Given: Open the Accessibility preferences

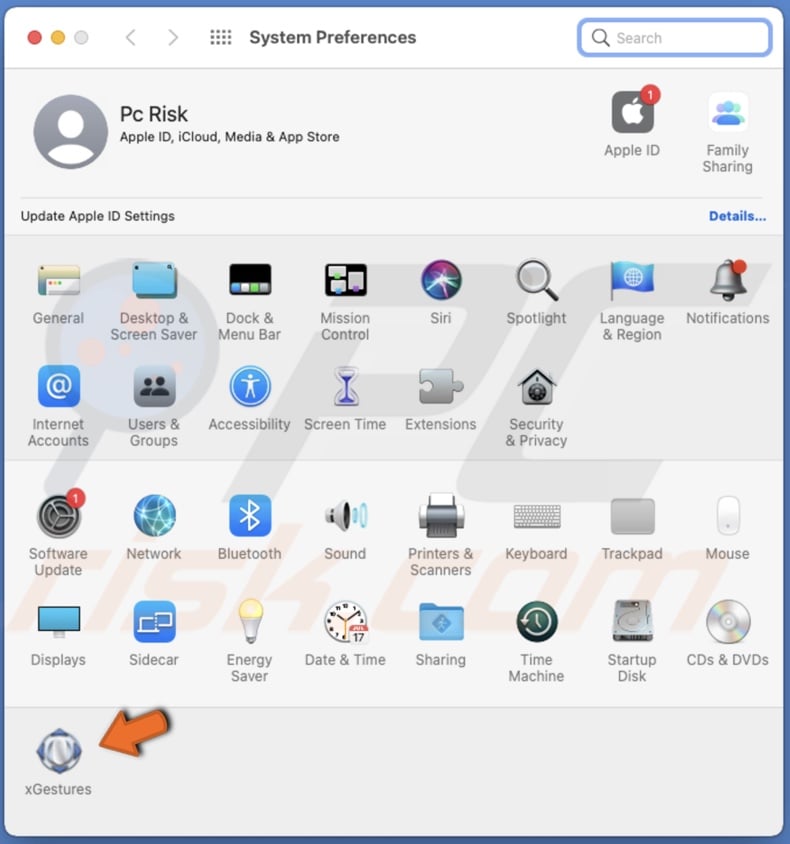Looking at the screenshot, I should pos(250,387).
